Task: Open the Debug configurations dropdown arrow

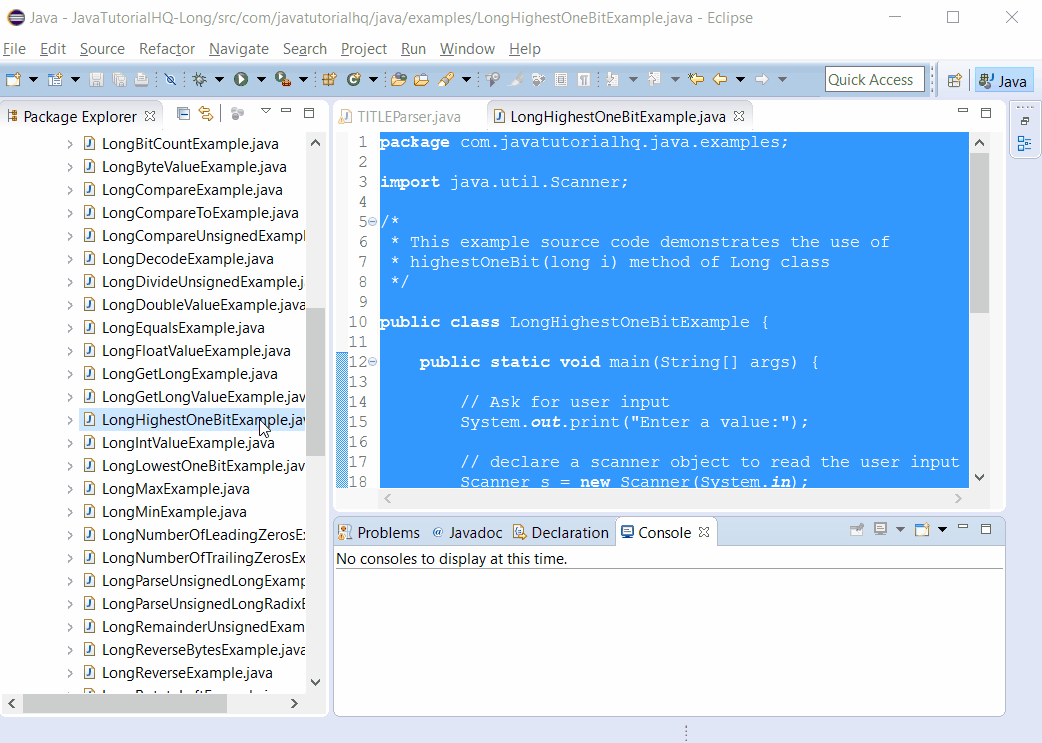Action: point(217,79)
